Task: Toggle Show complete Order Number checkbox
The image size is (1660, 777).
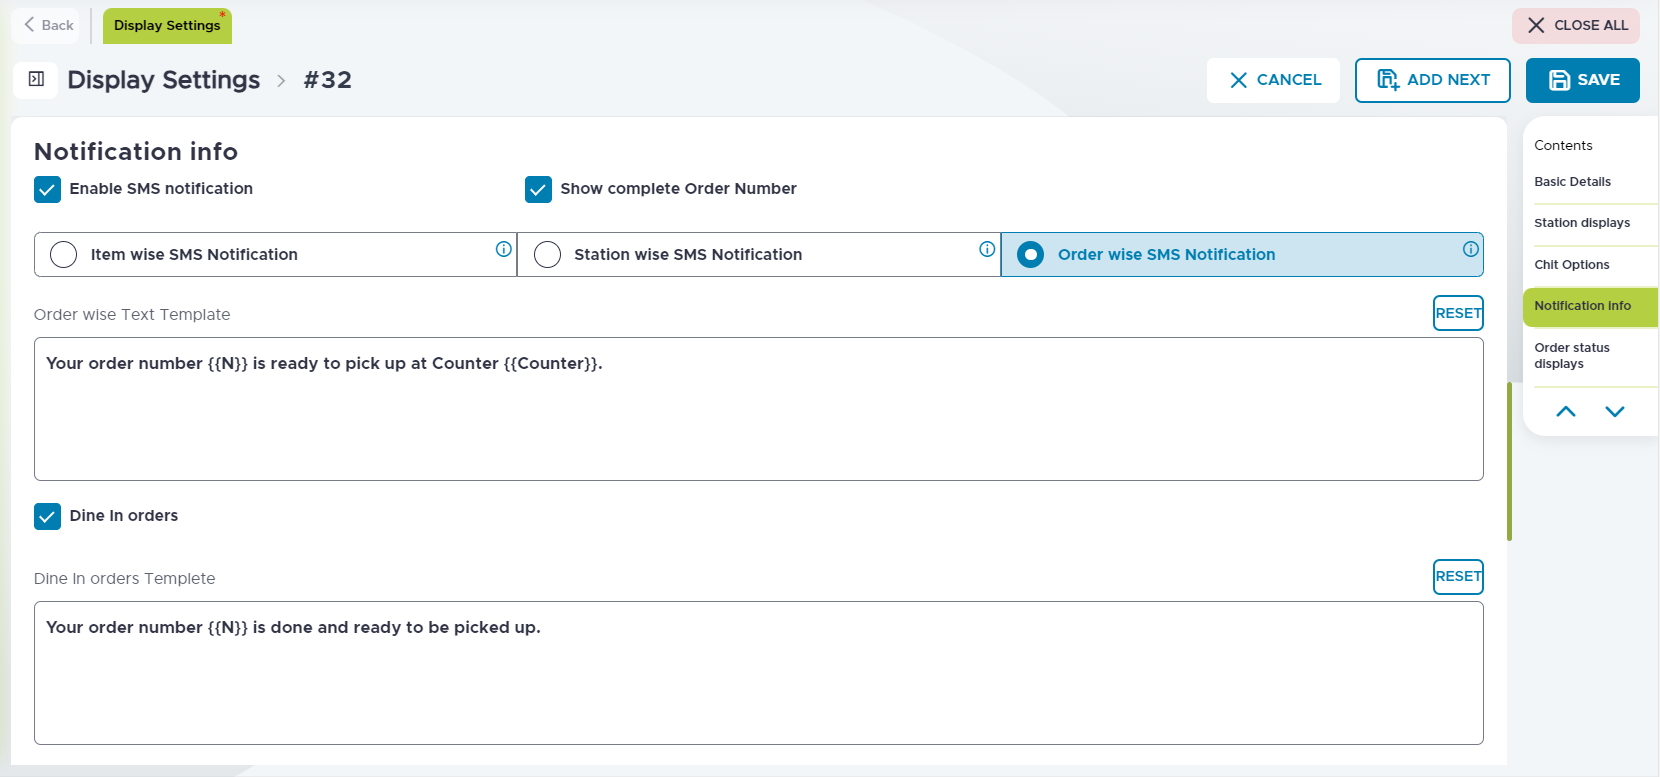Action: (x=538, y=189)
